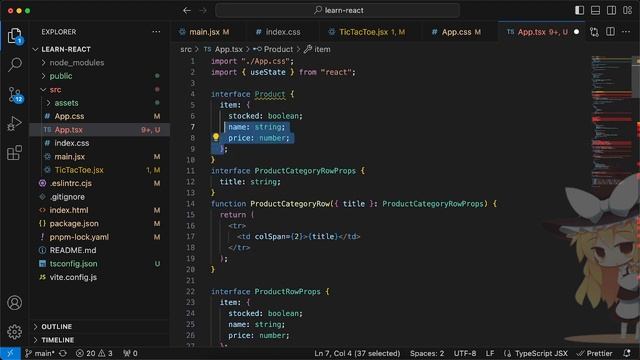Screen dimensions: 640x360
Task: Click the UTF-8 encoding setting
Action: coord(465,353)
